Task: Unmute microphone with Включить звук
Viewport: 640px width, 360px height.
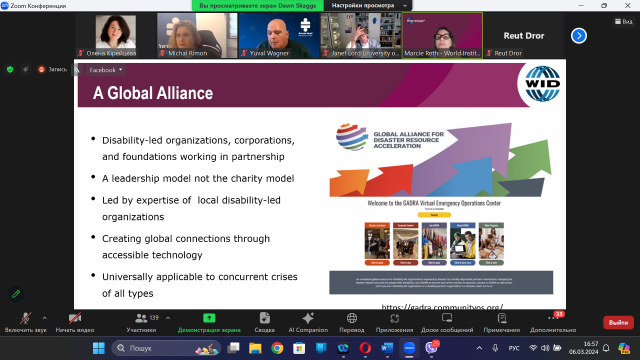Action: click(x=26, y=322)
